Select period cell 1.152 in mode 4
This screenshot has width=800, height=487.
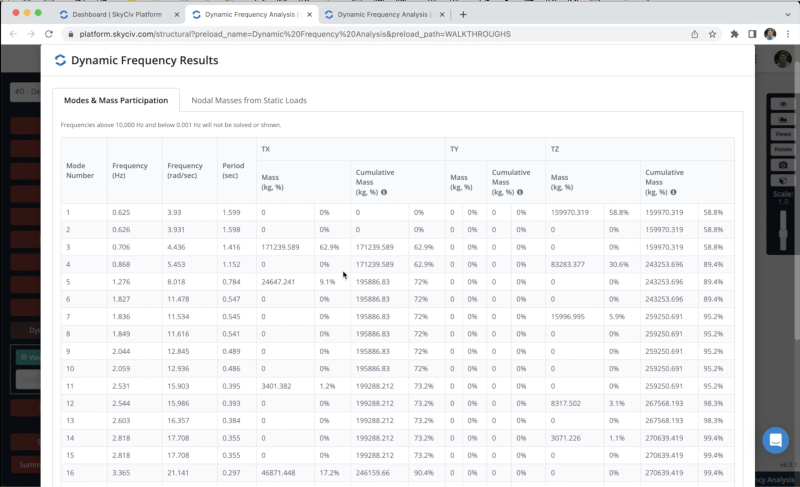click(x=237, y=264)
